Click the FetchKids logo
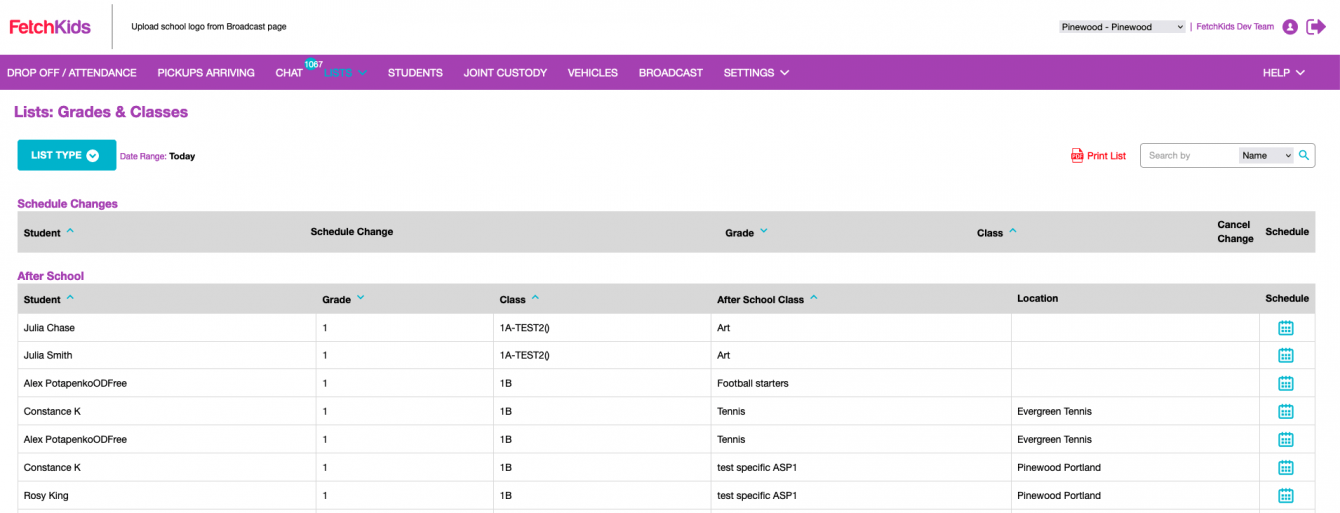1340x513 pixels. point(50,27)
